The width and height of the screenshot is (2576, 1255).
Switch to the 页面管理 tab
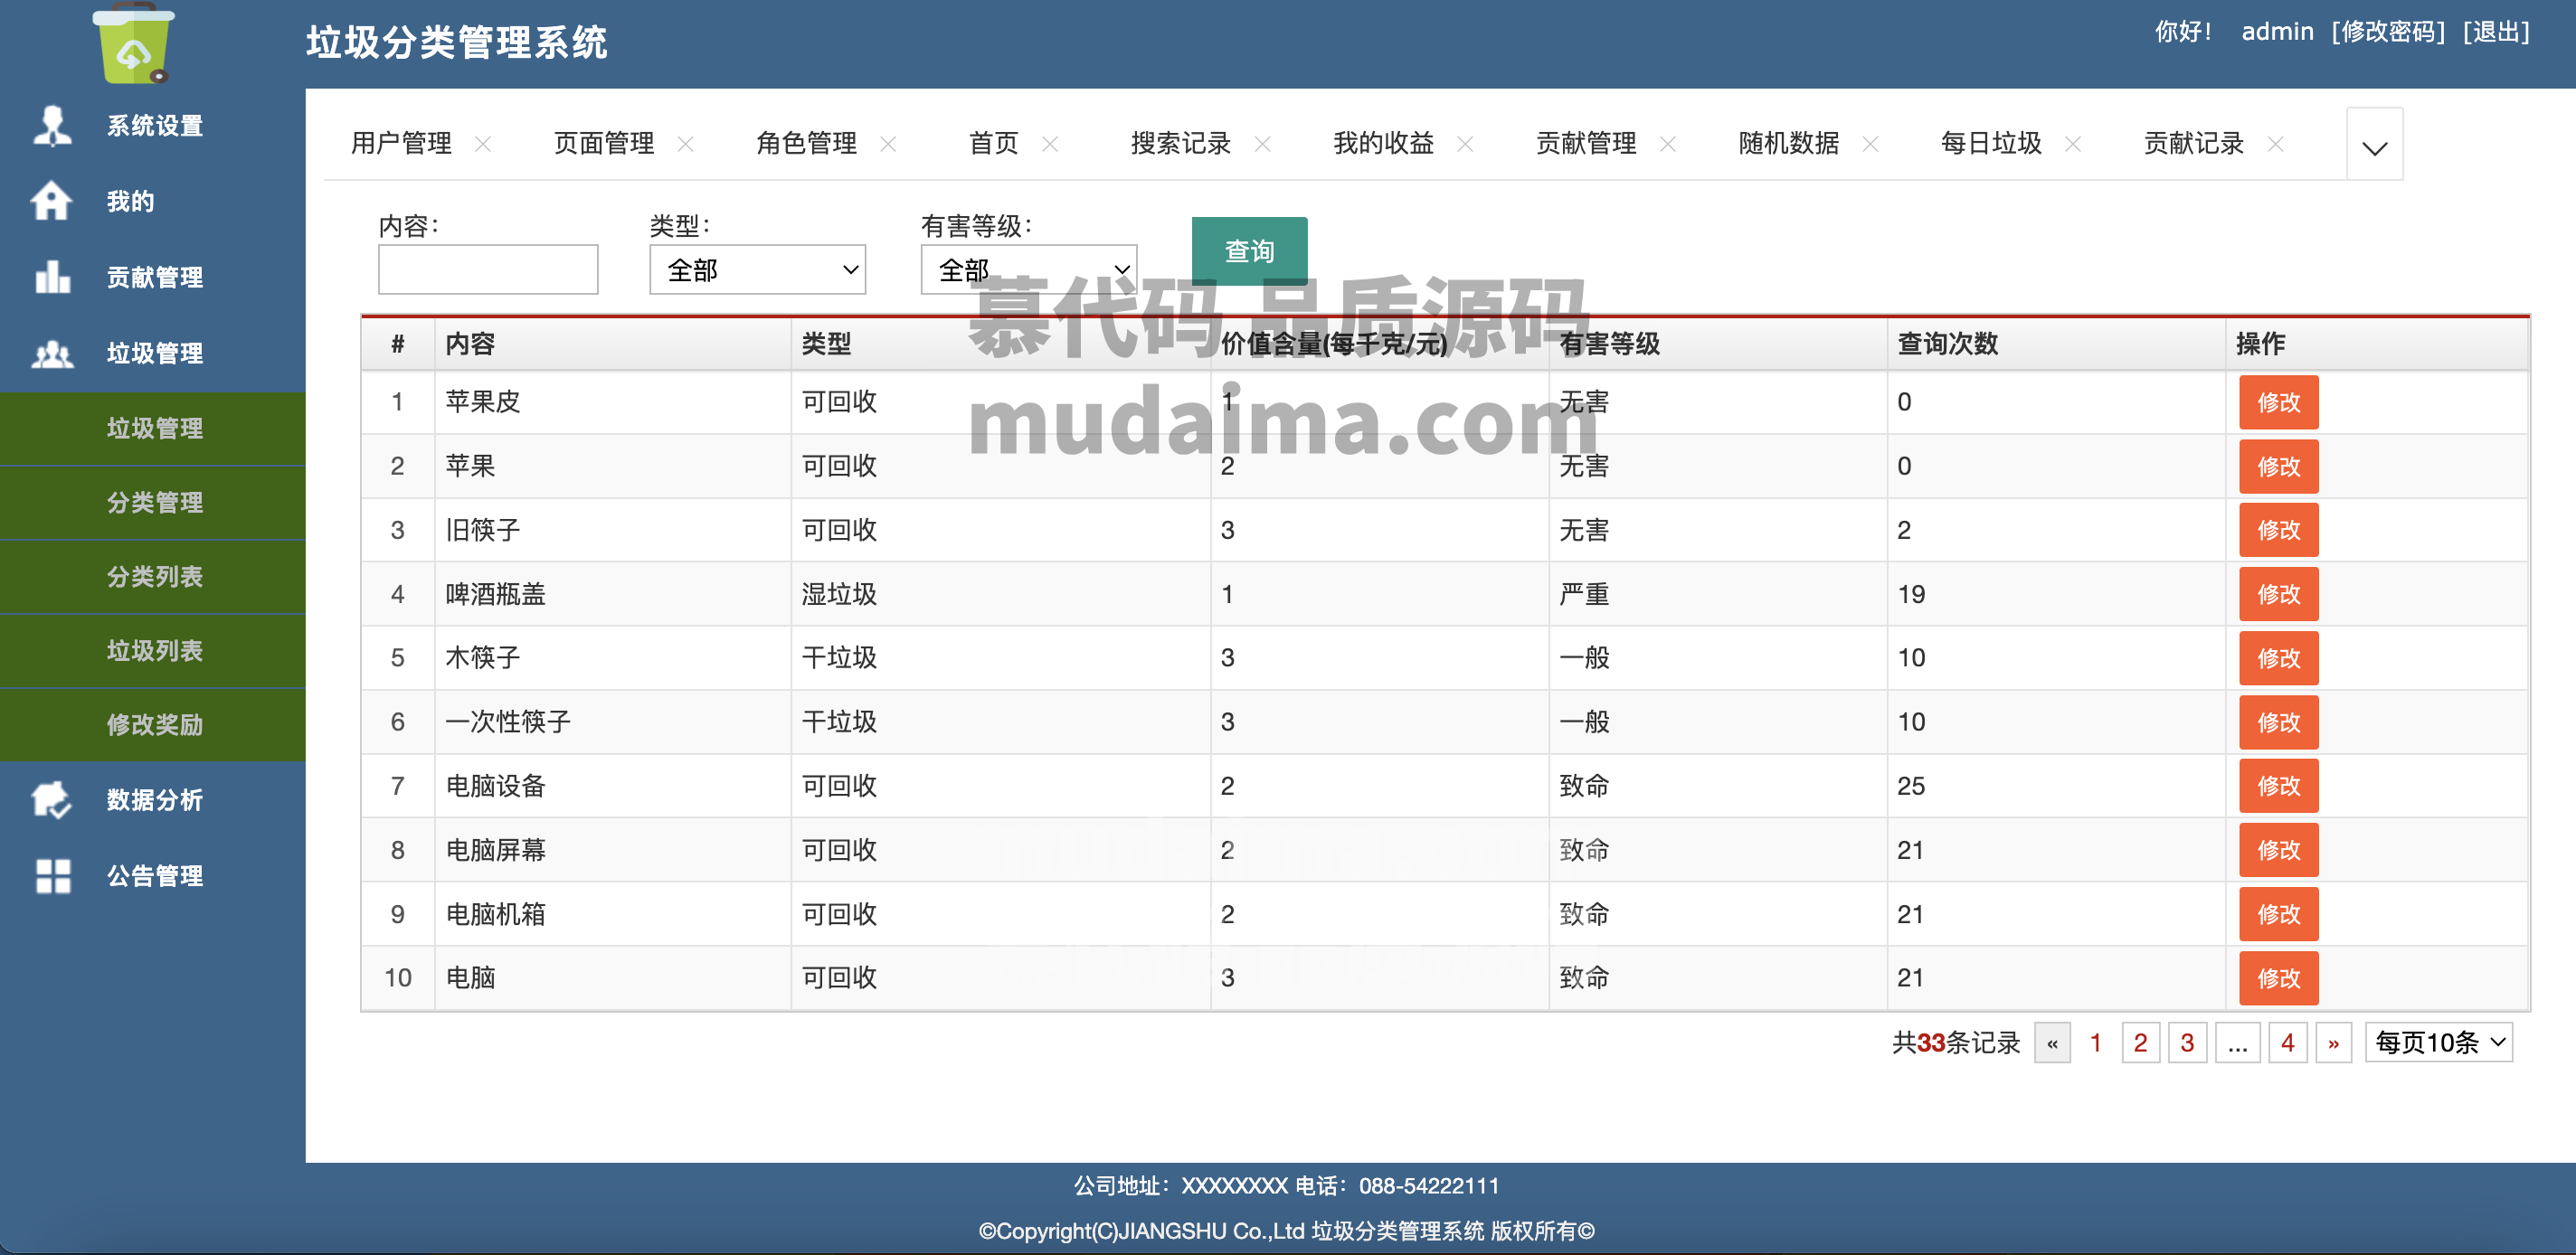tap(604, 144)
